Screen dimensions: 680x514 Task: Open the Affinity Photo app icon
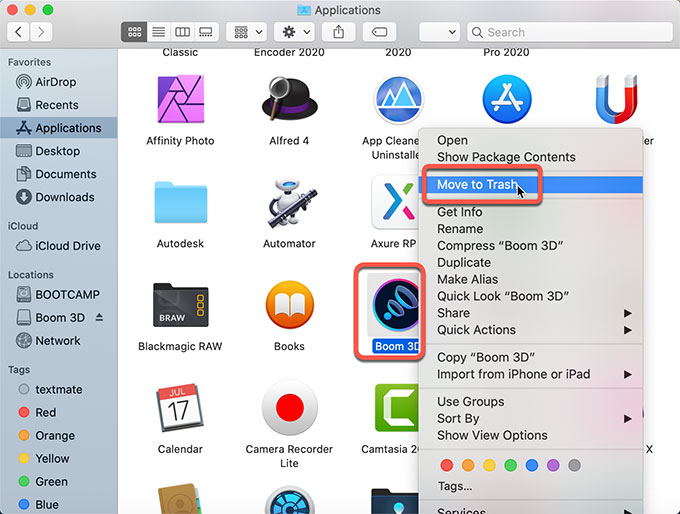tap(180, 99)
